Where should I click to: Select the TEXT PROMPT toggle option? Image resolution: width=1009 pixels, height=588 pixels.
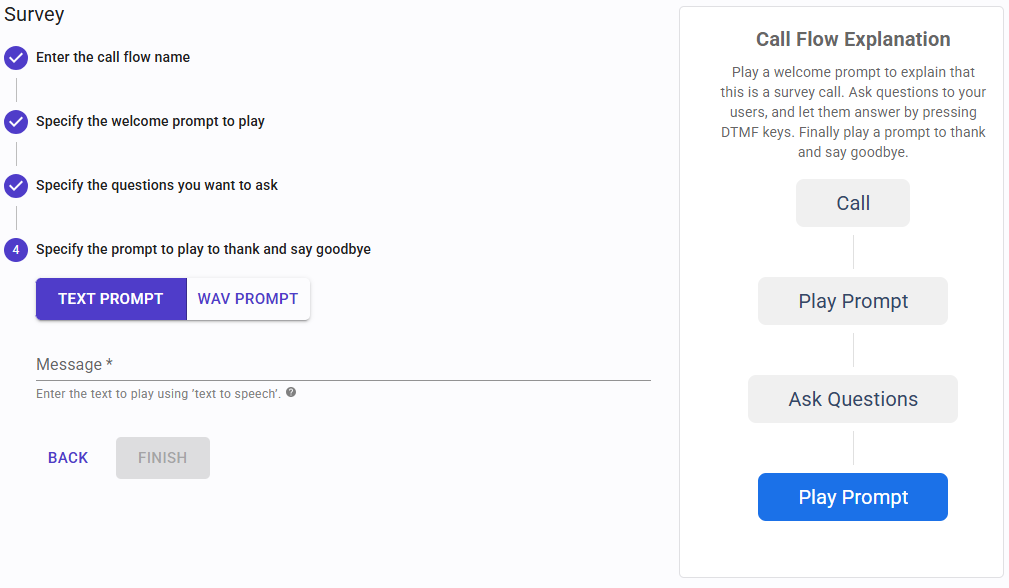click(x=111, y=299)
